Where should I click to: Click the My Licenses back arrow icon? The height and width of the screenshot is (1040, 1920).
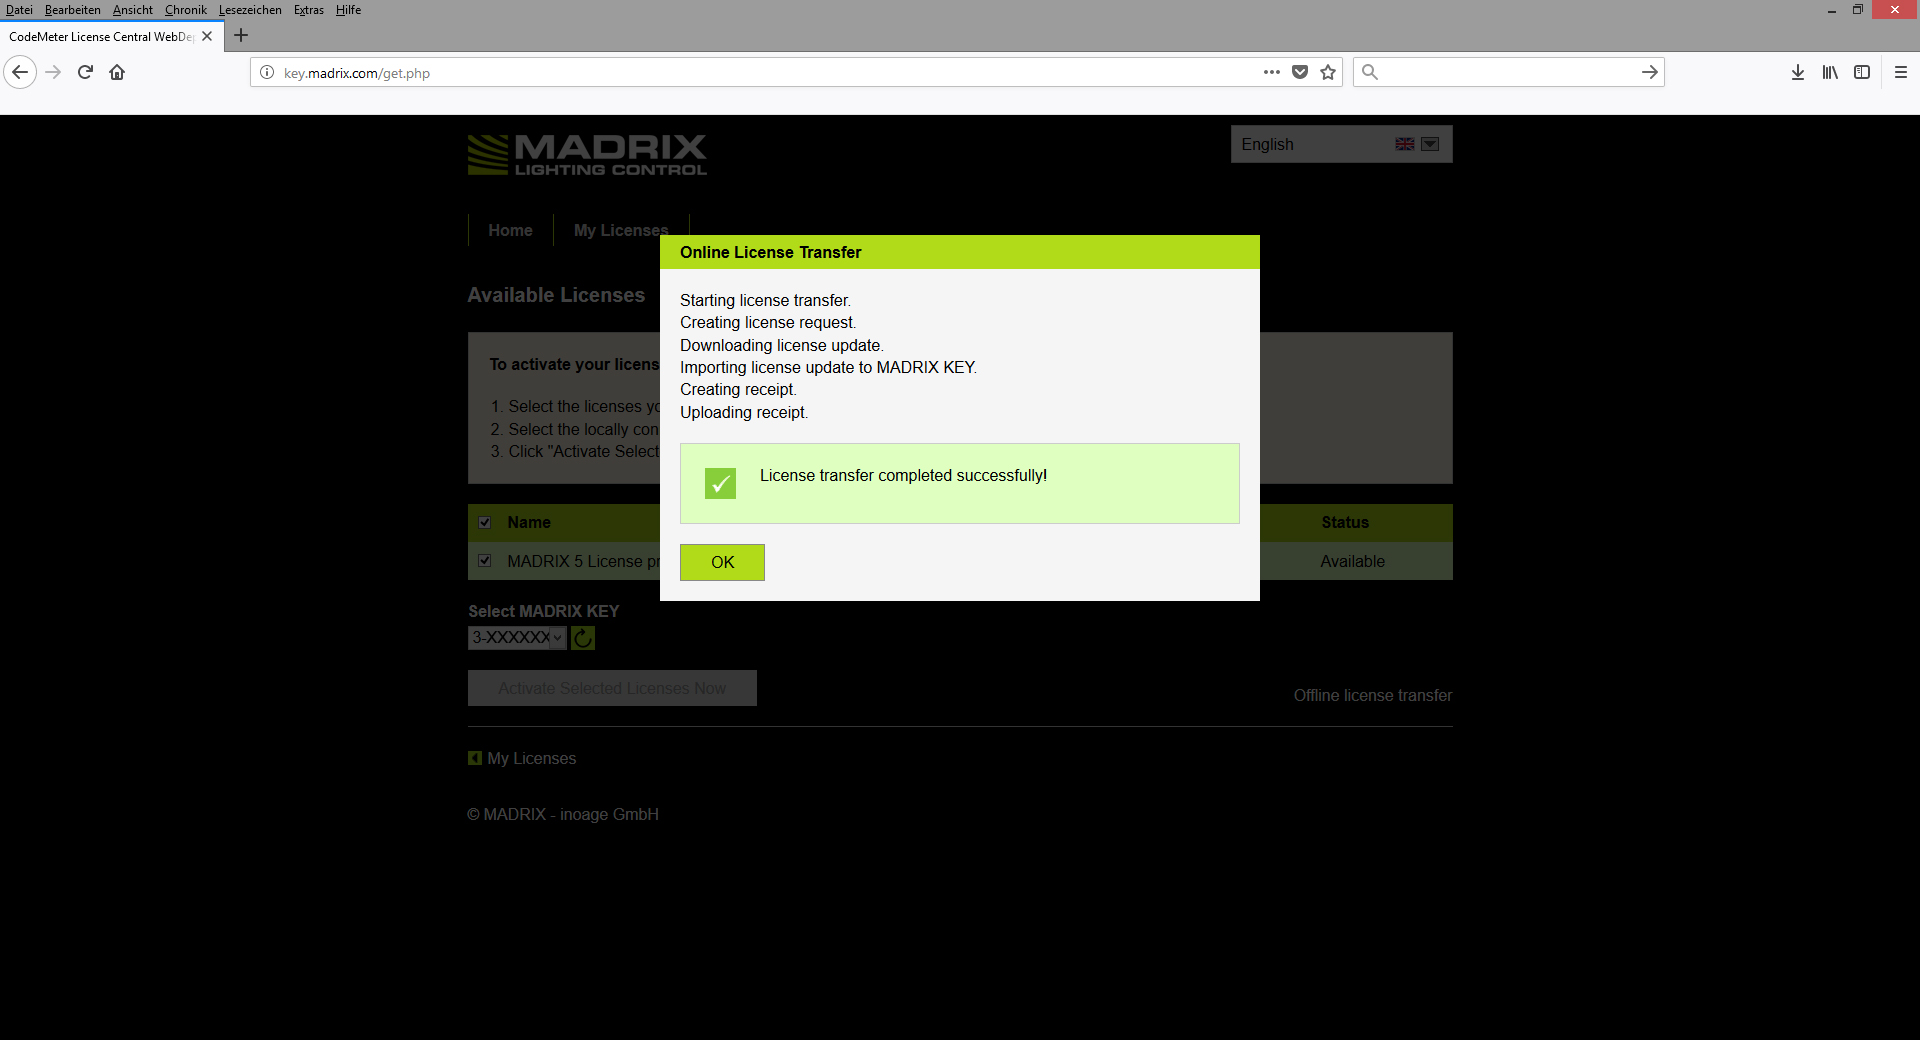475,758
